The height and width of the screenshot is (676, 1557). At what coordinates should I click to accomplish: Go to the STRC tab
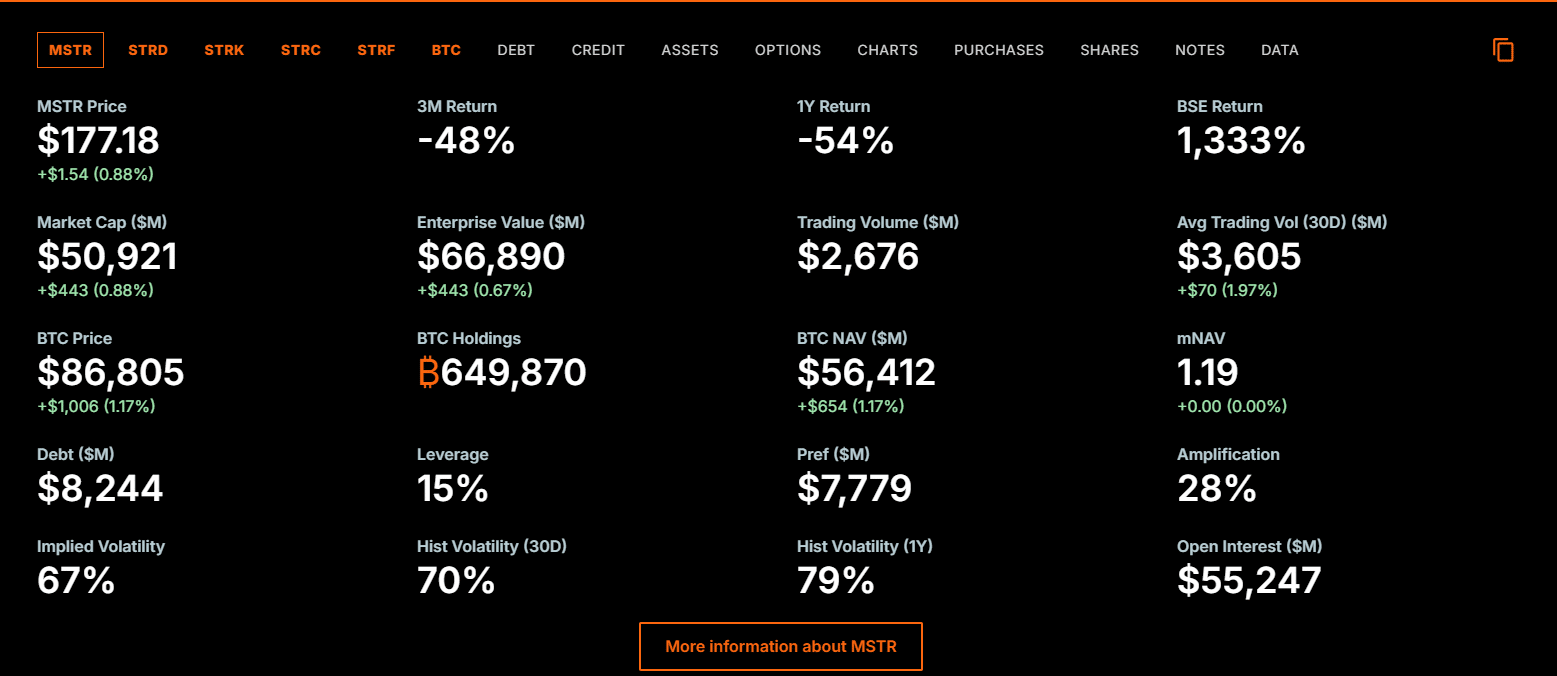tap(301, 50)
